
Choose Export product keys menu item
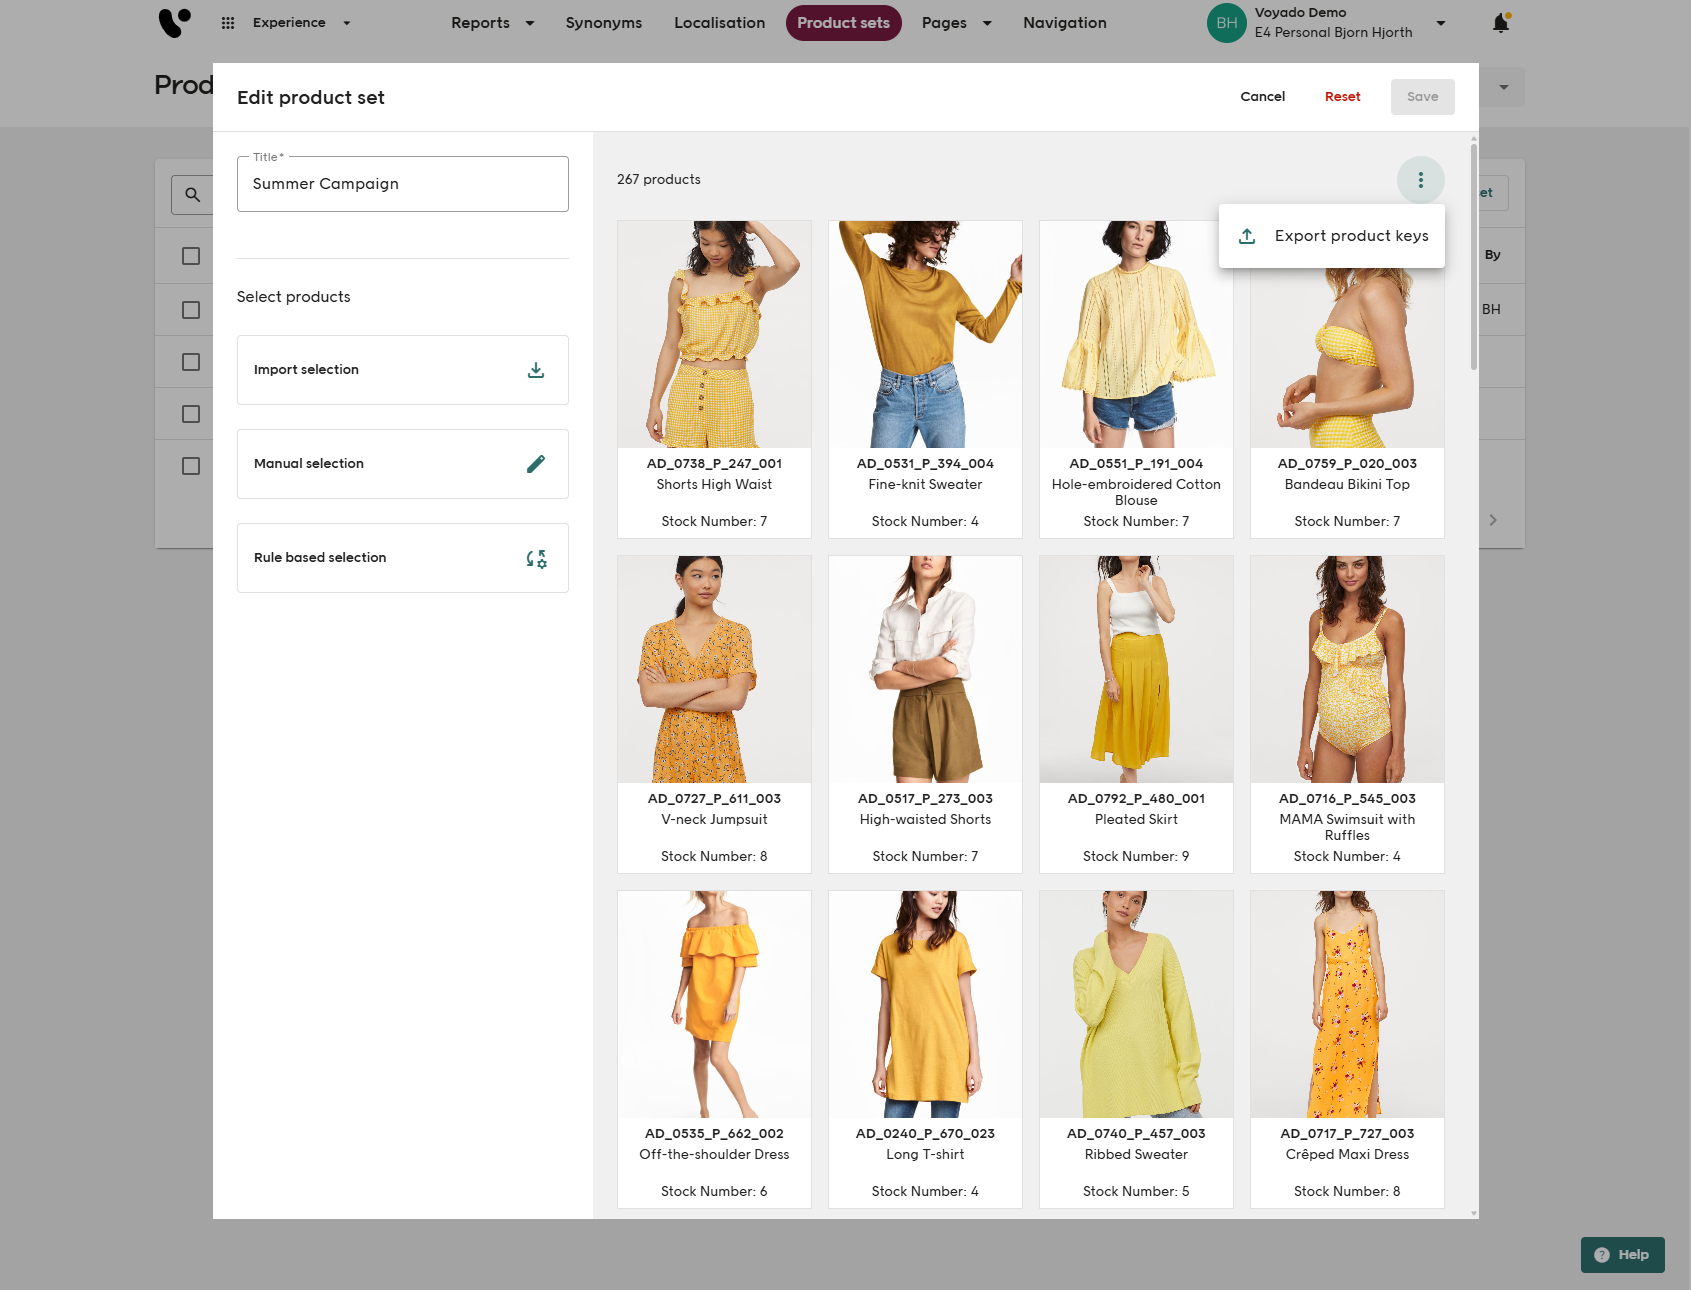point(1350,236)
